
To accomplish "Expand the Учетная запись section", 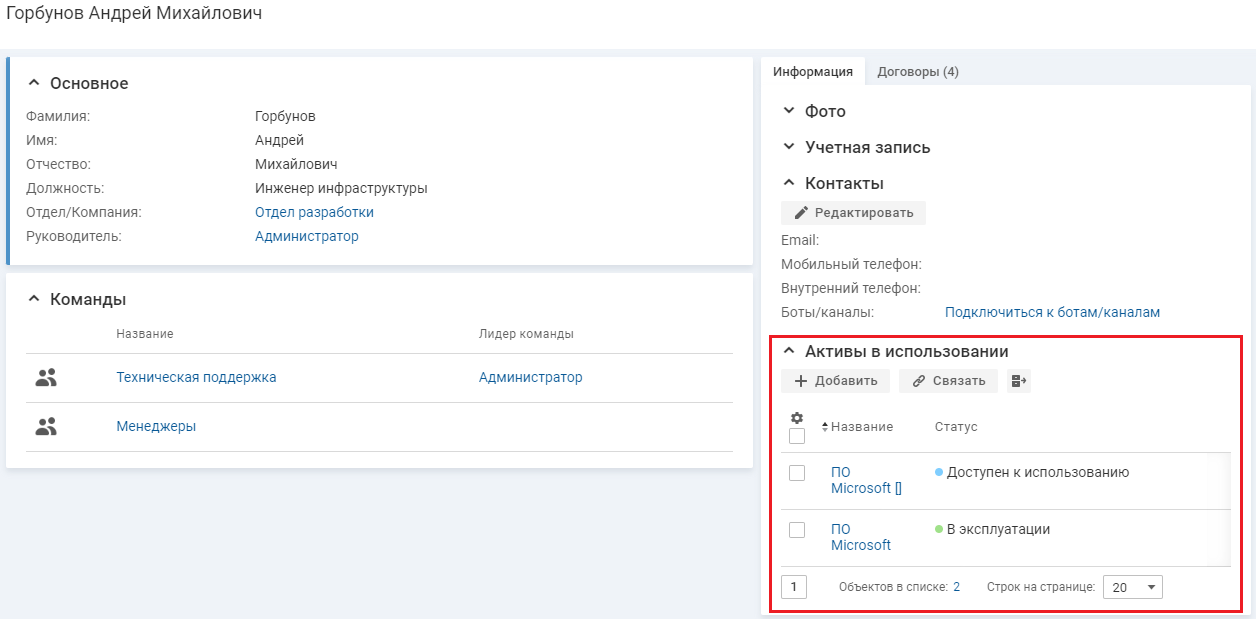I will (x=789, y=147).
